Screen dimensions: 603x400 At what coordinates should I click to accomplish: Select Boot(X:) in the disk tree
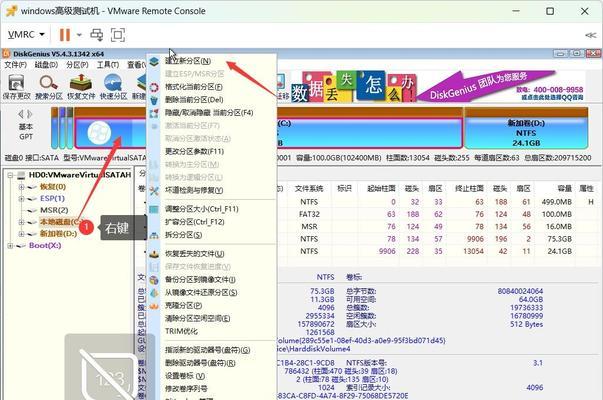coord(45,245)
